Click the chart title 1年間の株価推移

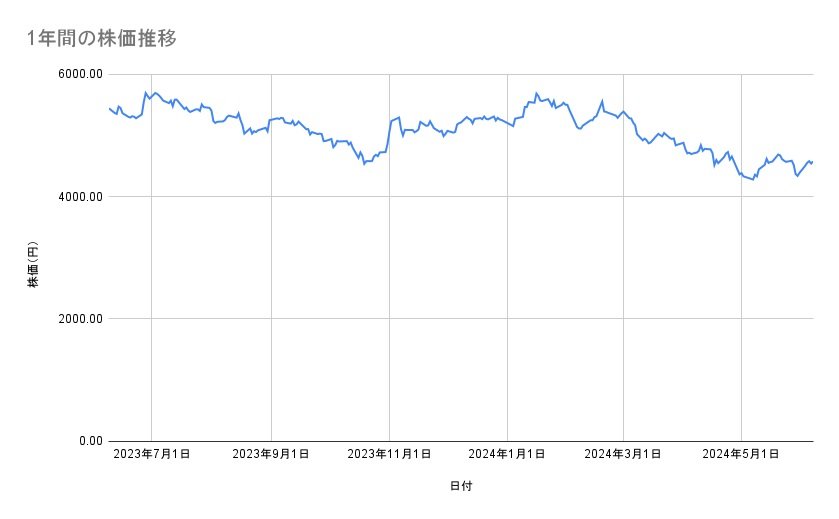103,38
